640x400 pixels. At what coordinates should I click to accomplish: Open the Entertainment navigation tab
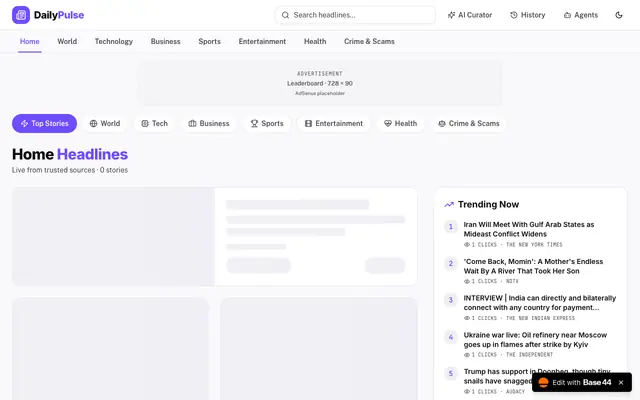(262, 42)
